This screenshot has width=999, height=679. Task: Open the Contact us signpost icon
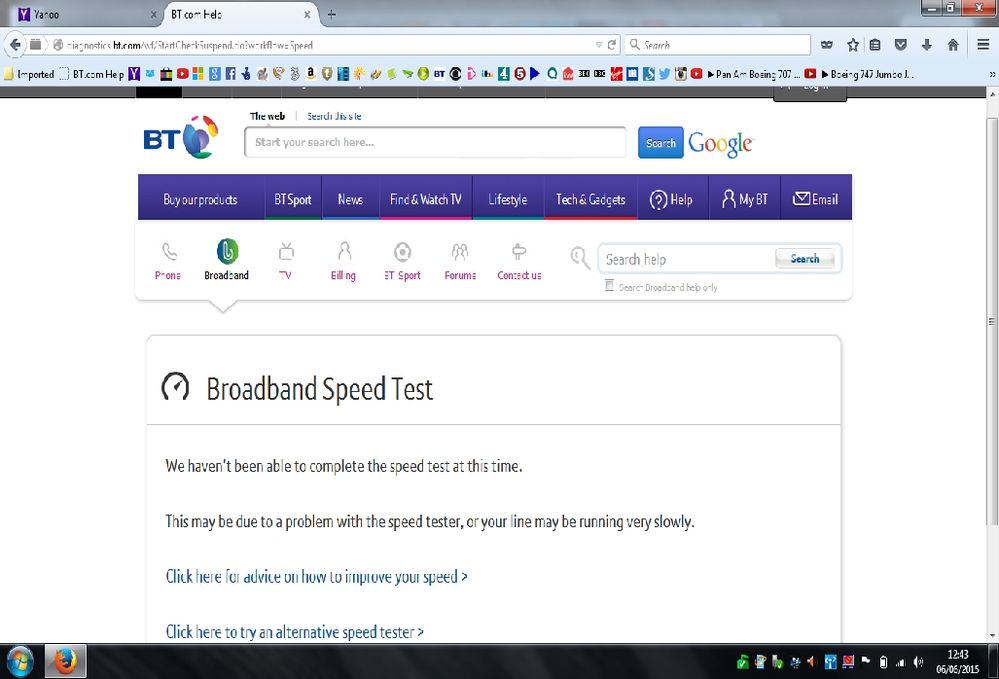[519, 252]
